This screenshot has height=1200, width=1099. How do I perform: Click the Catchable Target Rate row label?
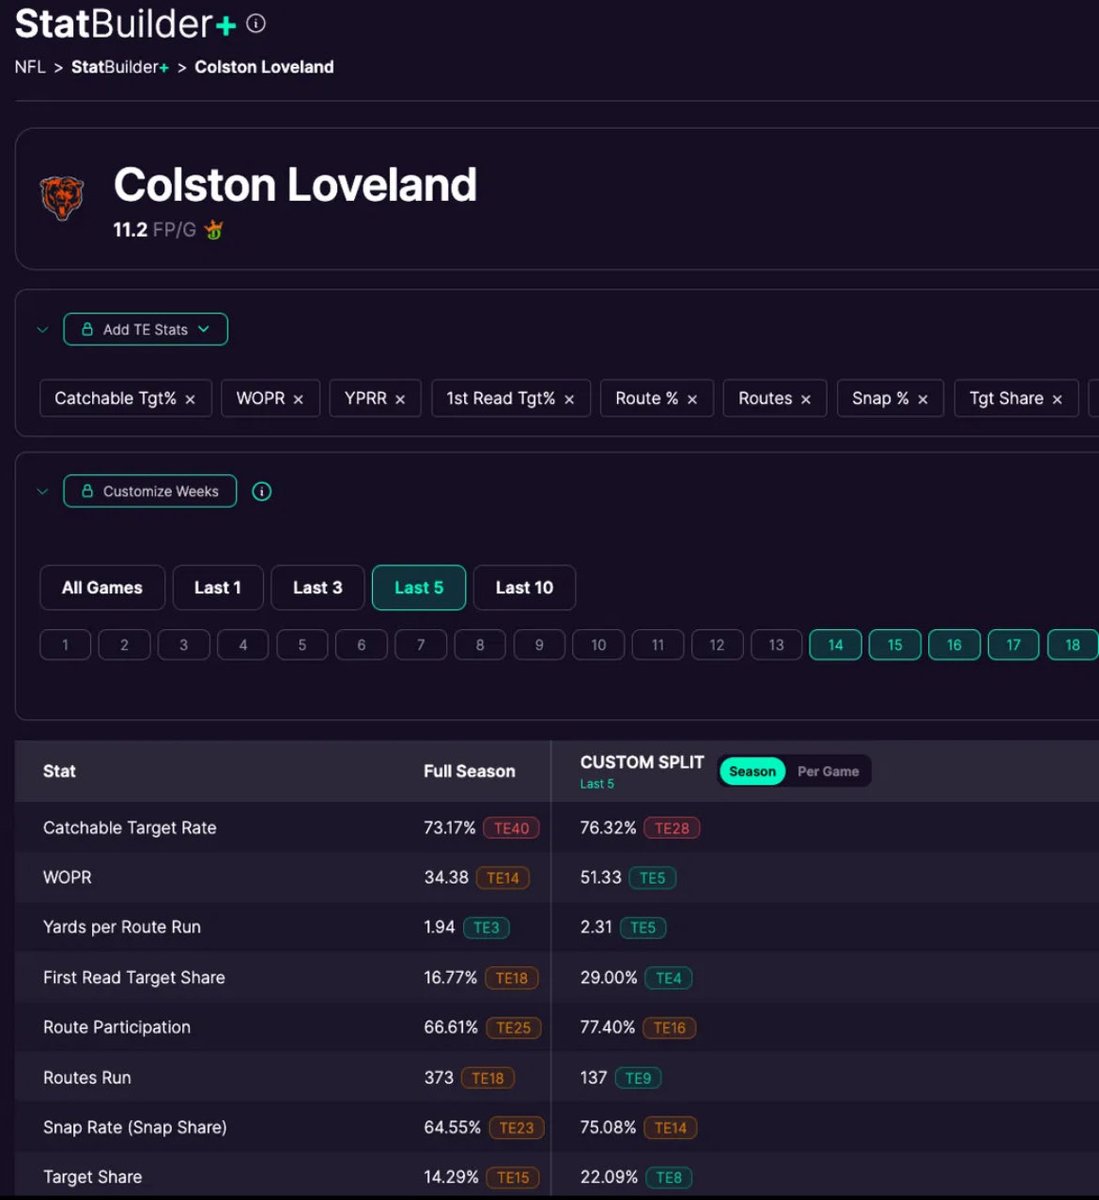coord(130,828)
